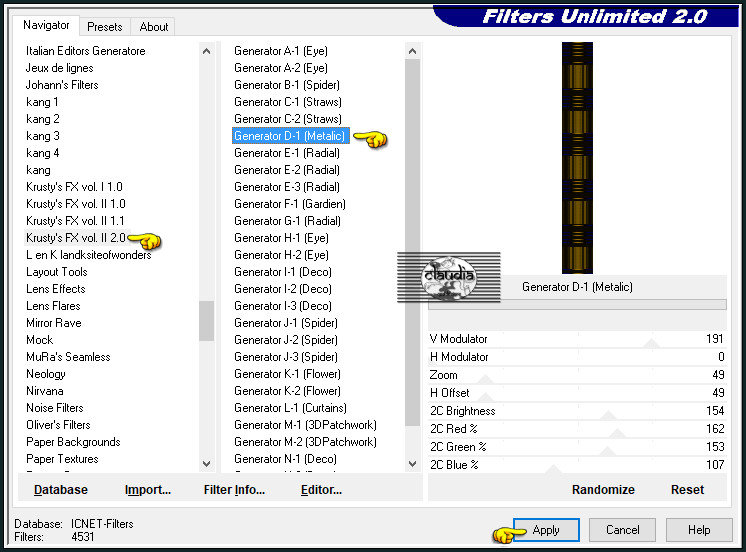Select Generator C-2 (Straws) filter
746x552 pixels.
(x=288, y=119)
